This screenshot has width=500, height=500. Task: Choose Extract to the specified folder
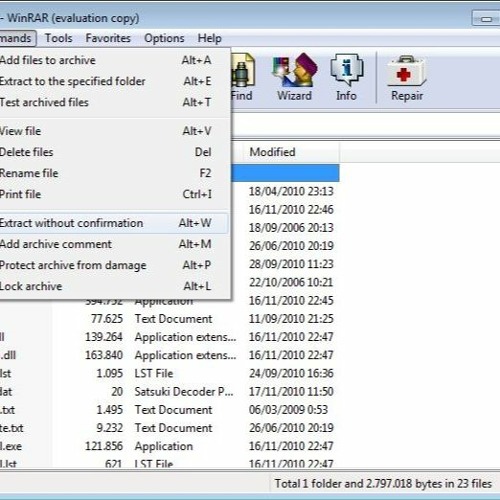pos(113,81)
